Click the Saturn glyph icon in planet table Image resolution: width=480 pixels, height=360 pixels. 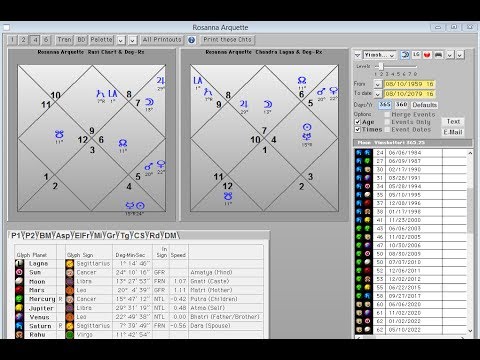[19, 326]
